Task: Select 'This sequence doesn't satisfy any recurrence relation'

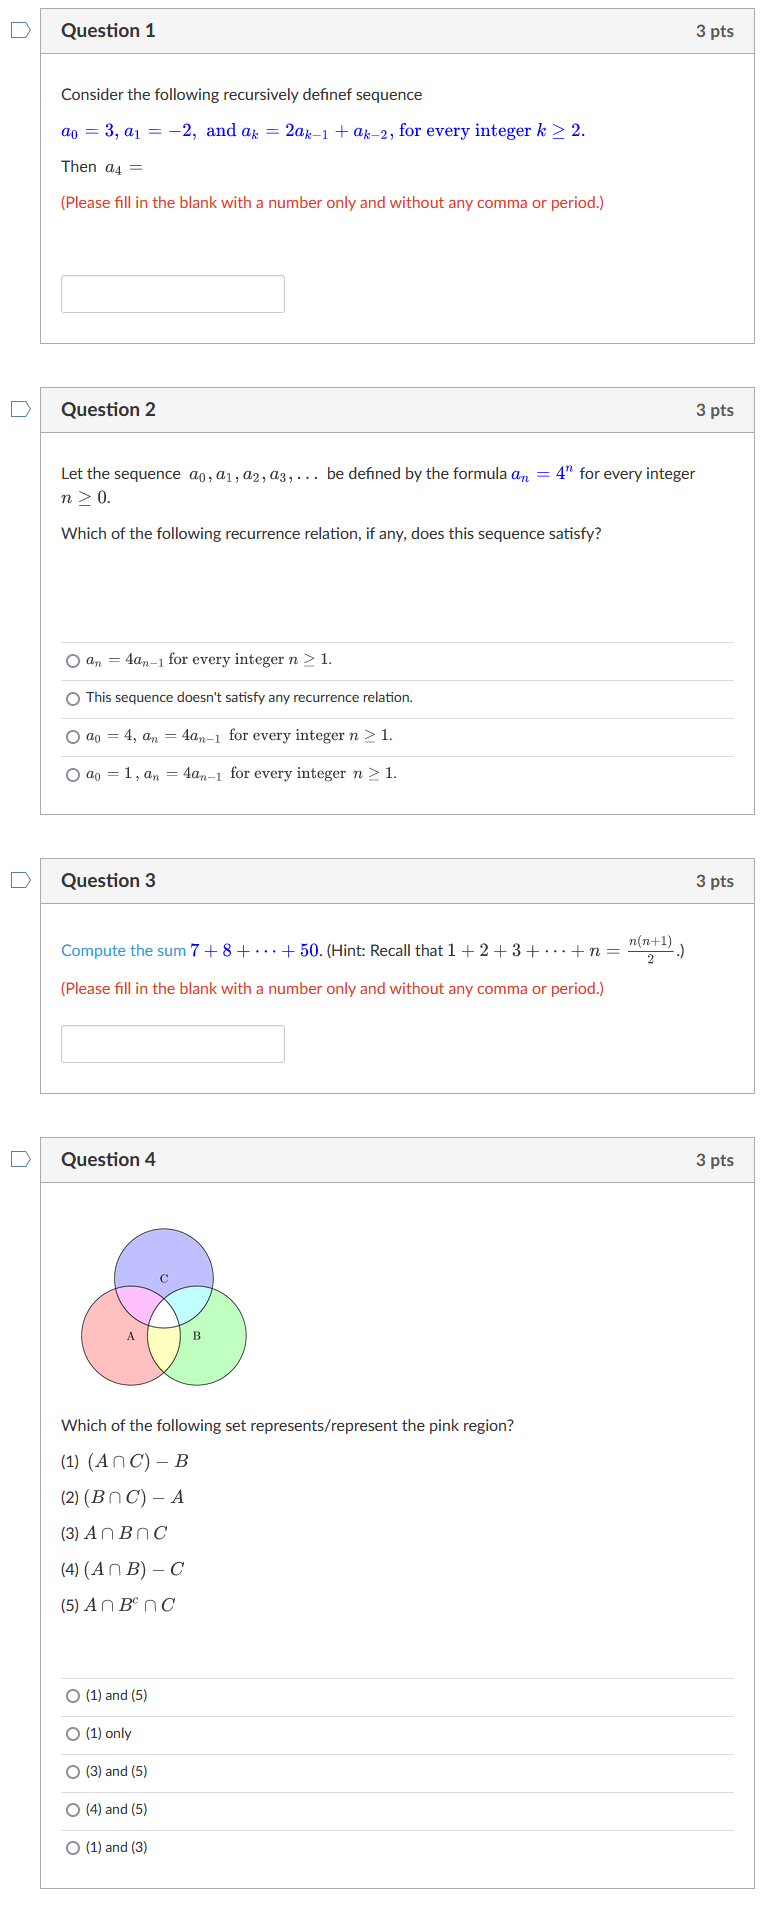Action: click(73, 697)
